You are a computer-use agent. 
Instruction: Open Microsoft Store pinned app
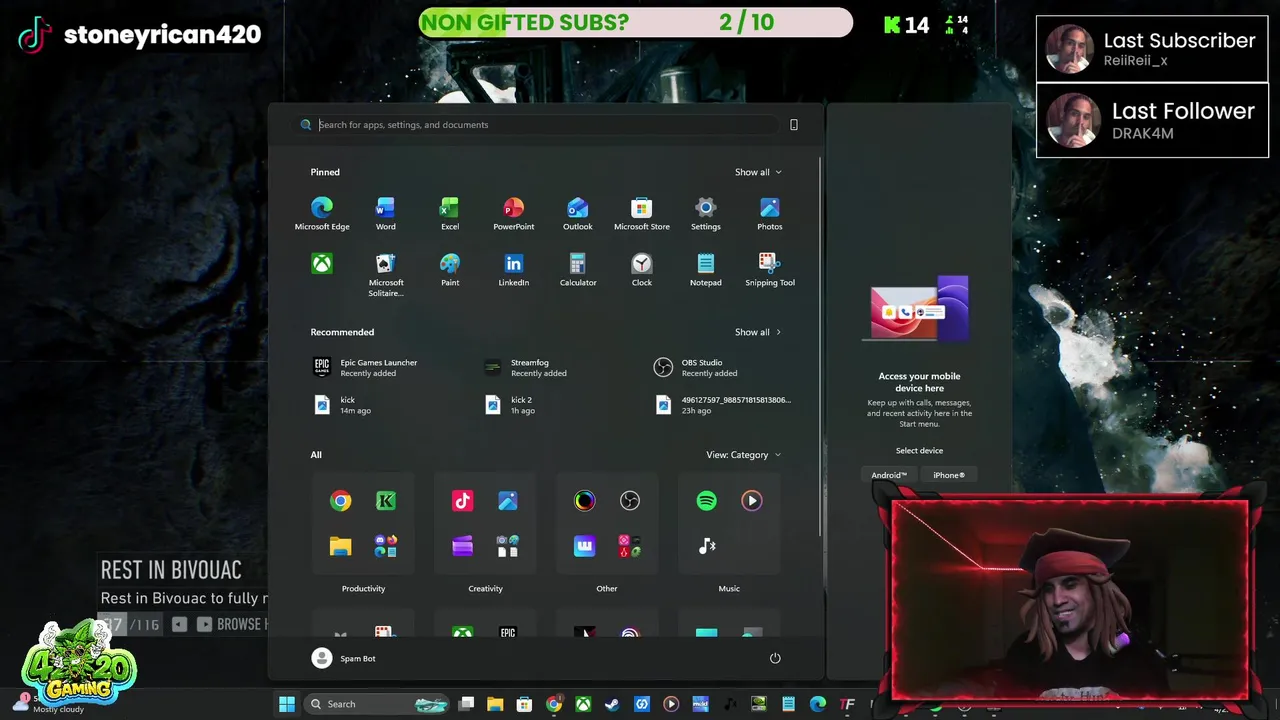click(642, 213)
